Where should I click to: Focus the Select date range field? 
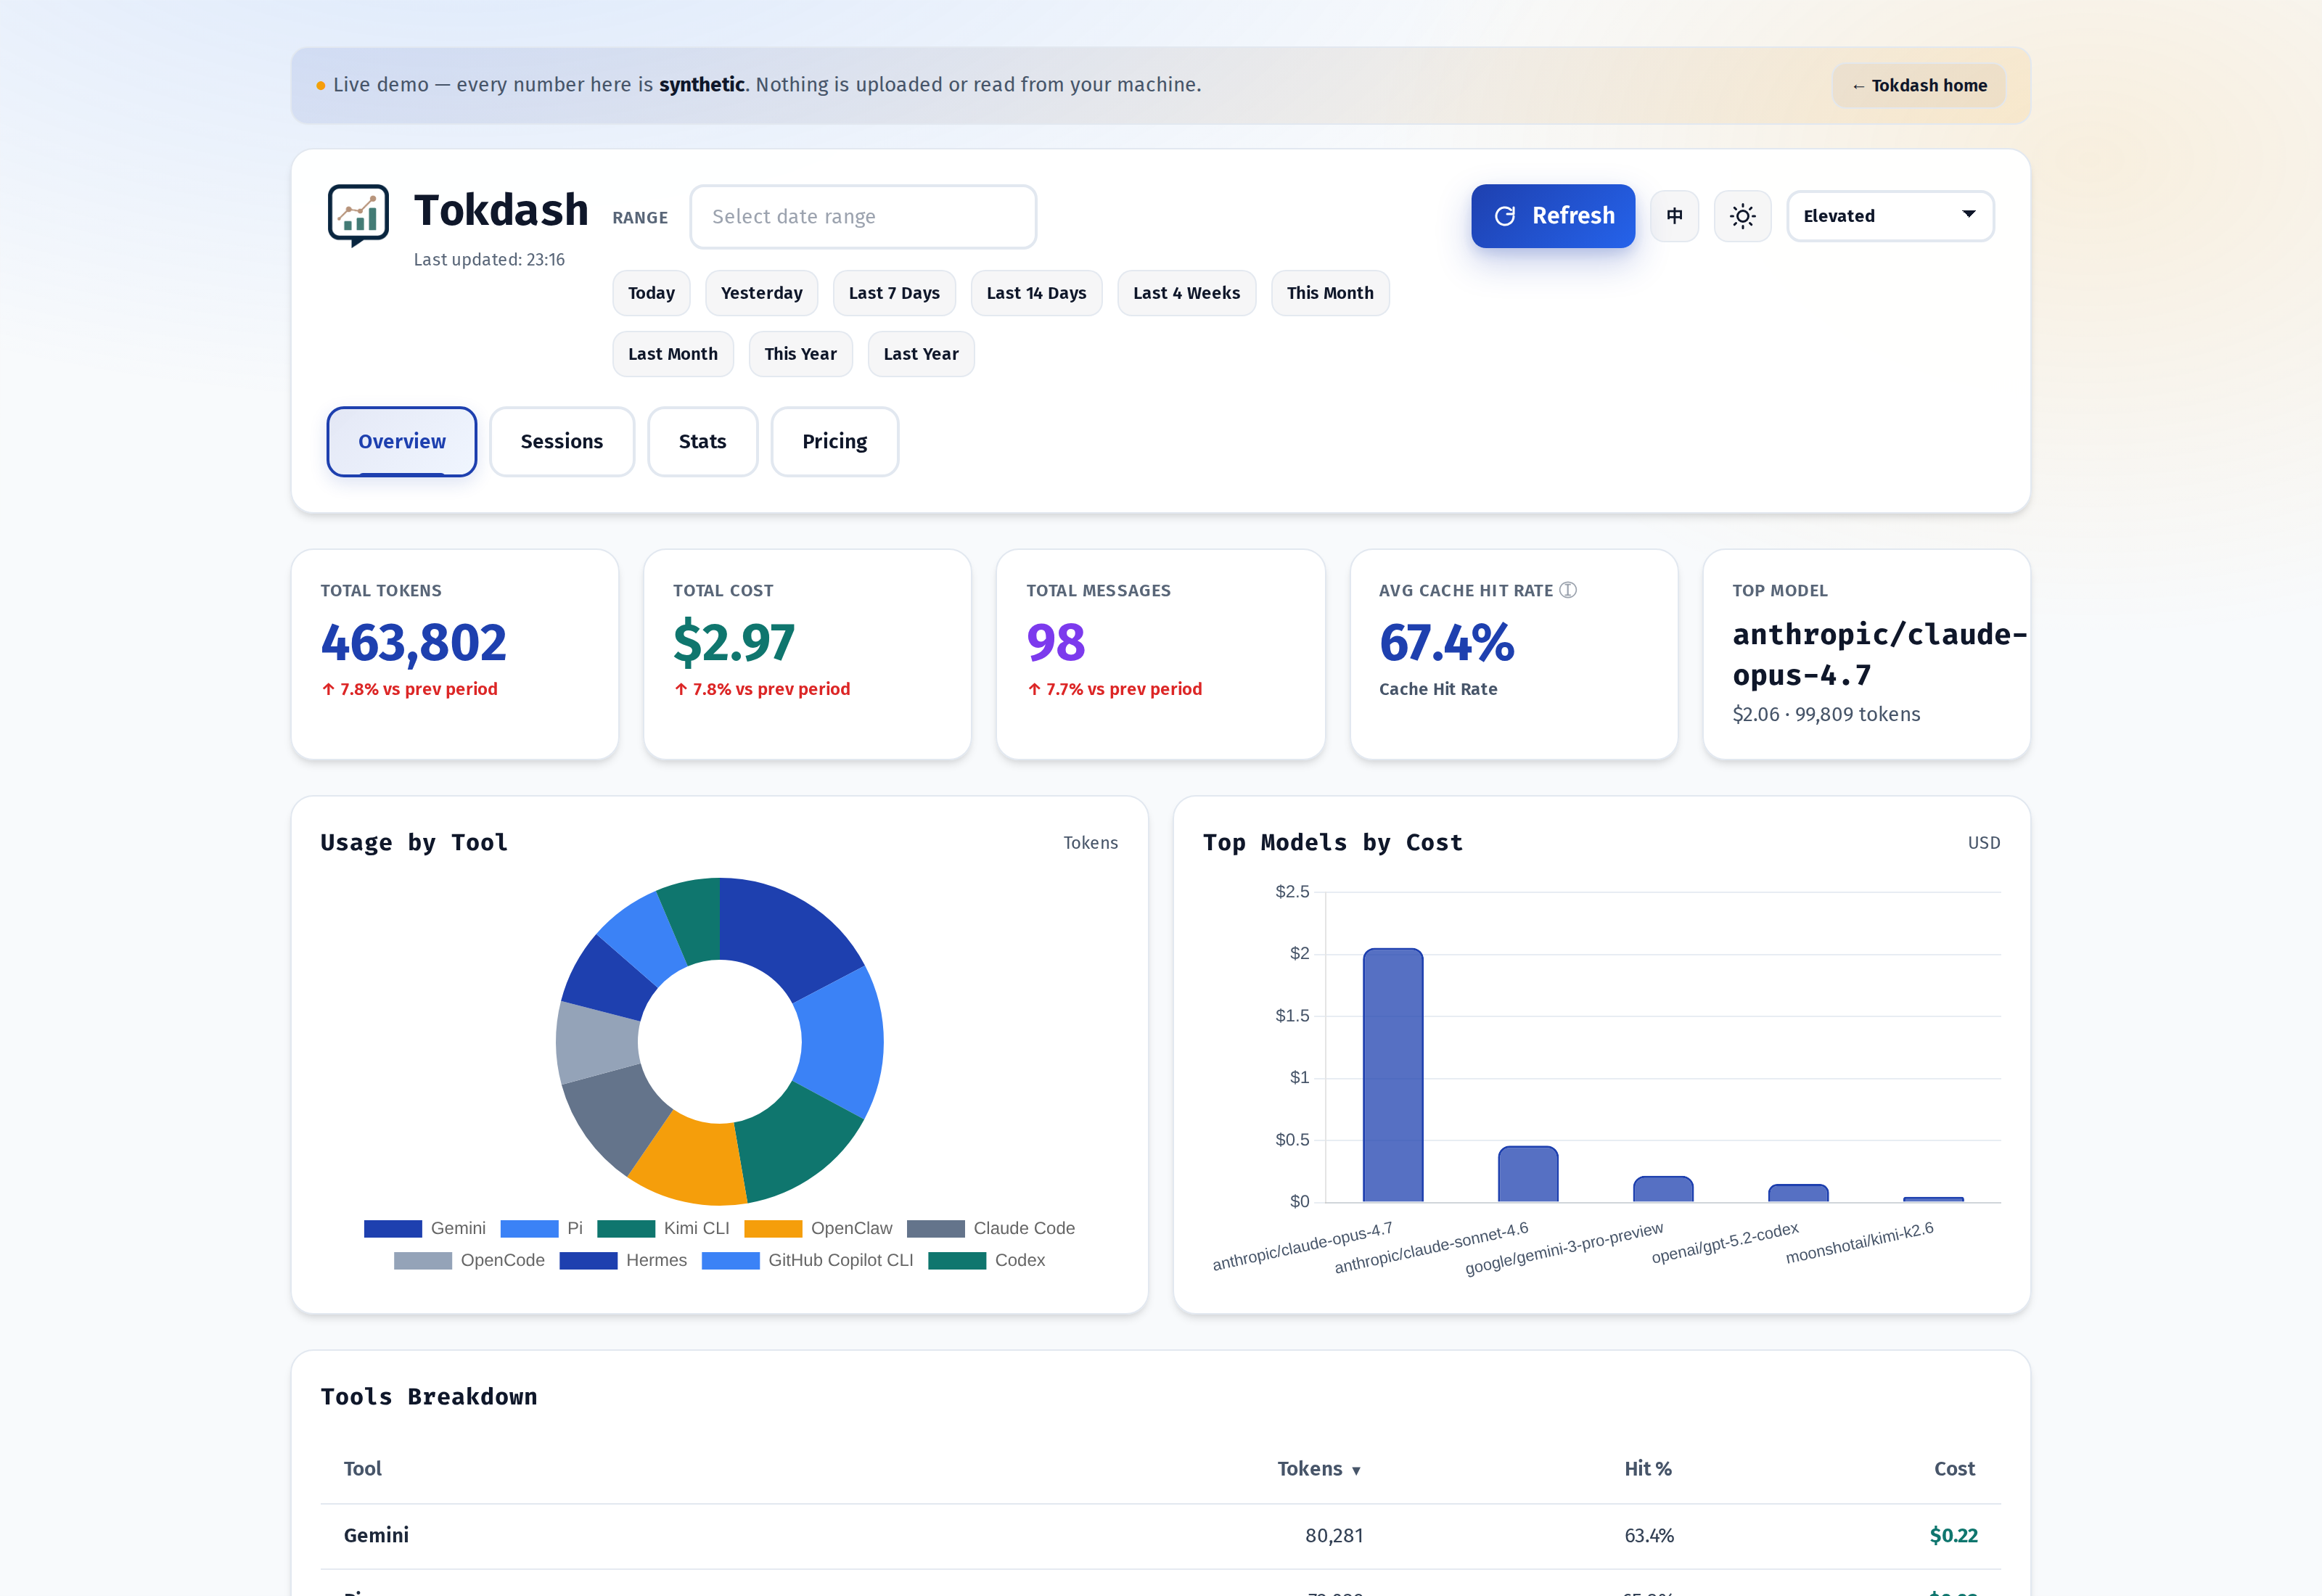click(x=863, y=217)
